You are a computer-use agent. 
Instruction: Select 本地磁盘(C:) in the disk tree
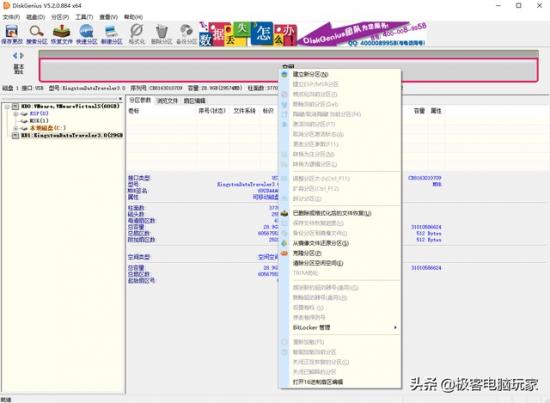(x=48, y=128)
